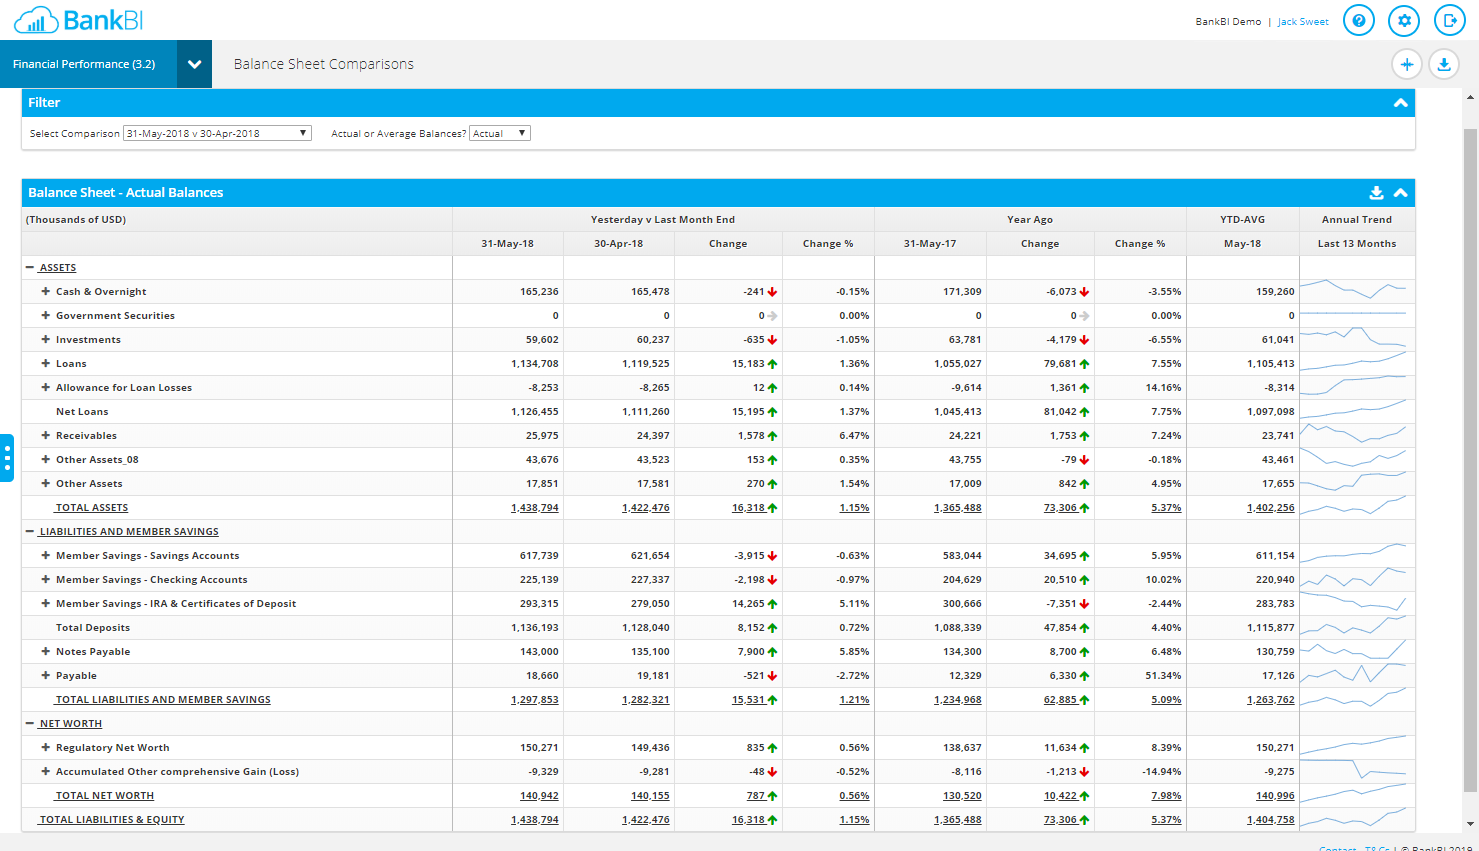Viewport: 1479px width, 851px height.
Task: Log out using the sign-out icon
Action: click(x=1449, y=20)
